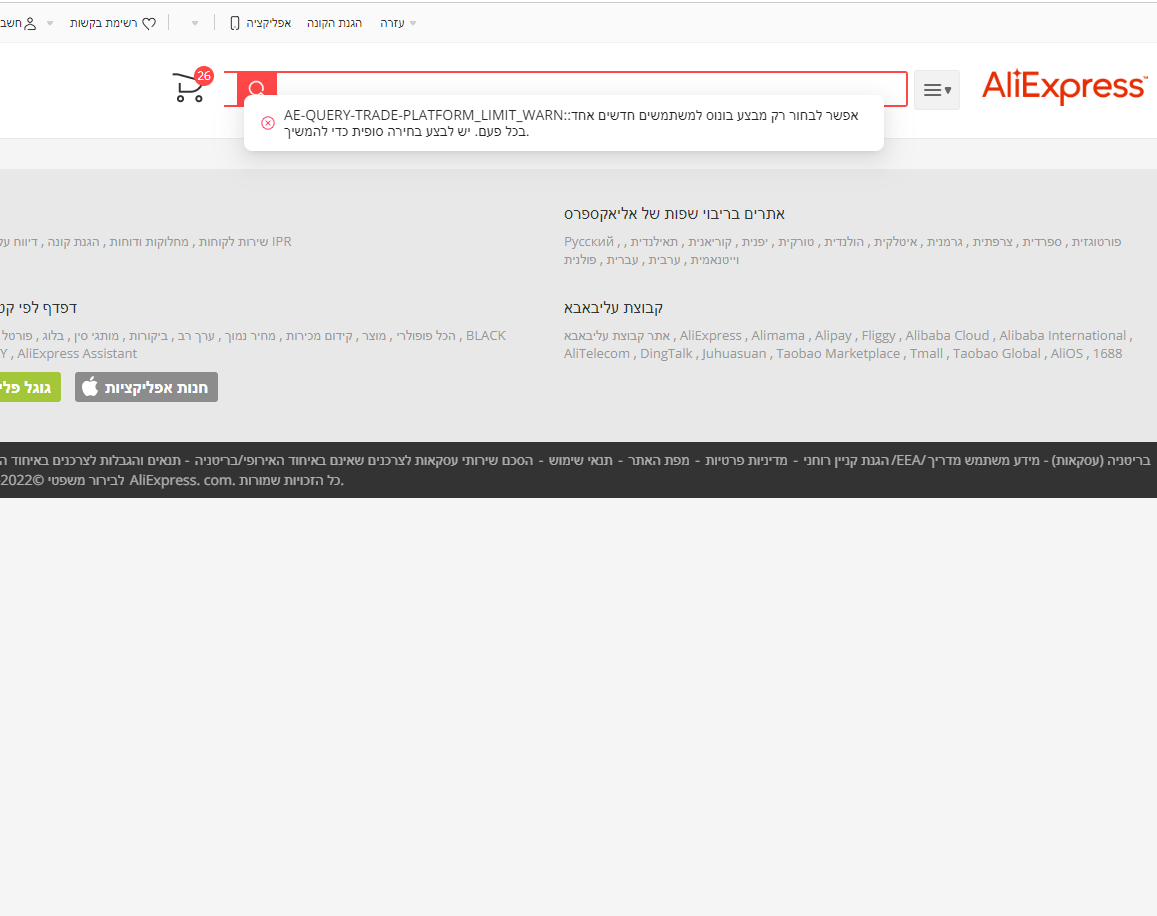Open the פולנית language site link
Viewport: 1157px width, 916px height.
[x=580, y=260]
